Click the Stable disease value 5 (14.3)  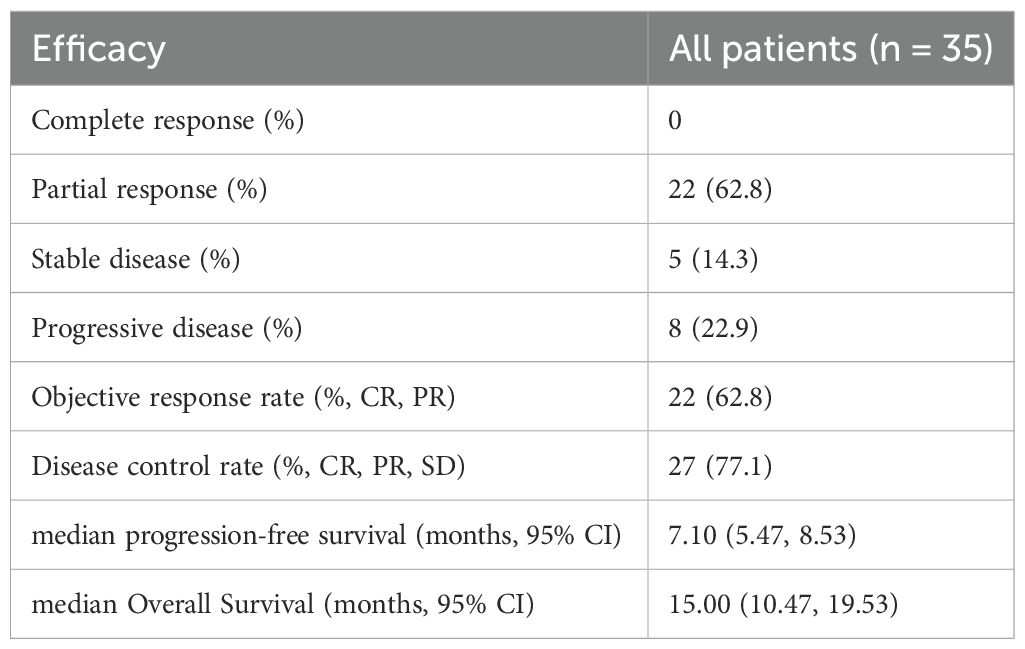point(710,259)
